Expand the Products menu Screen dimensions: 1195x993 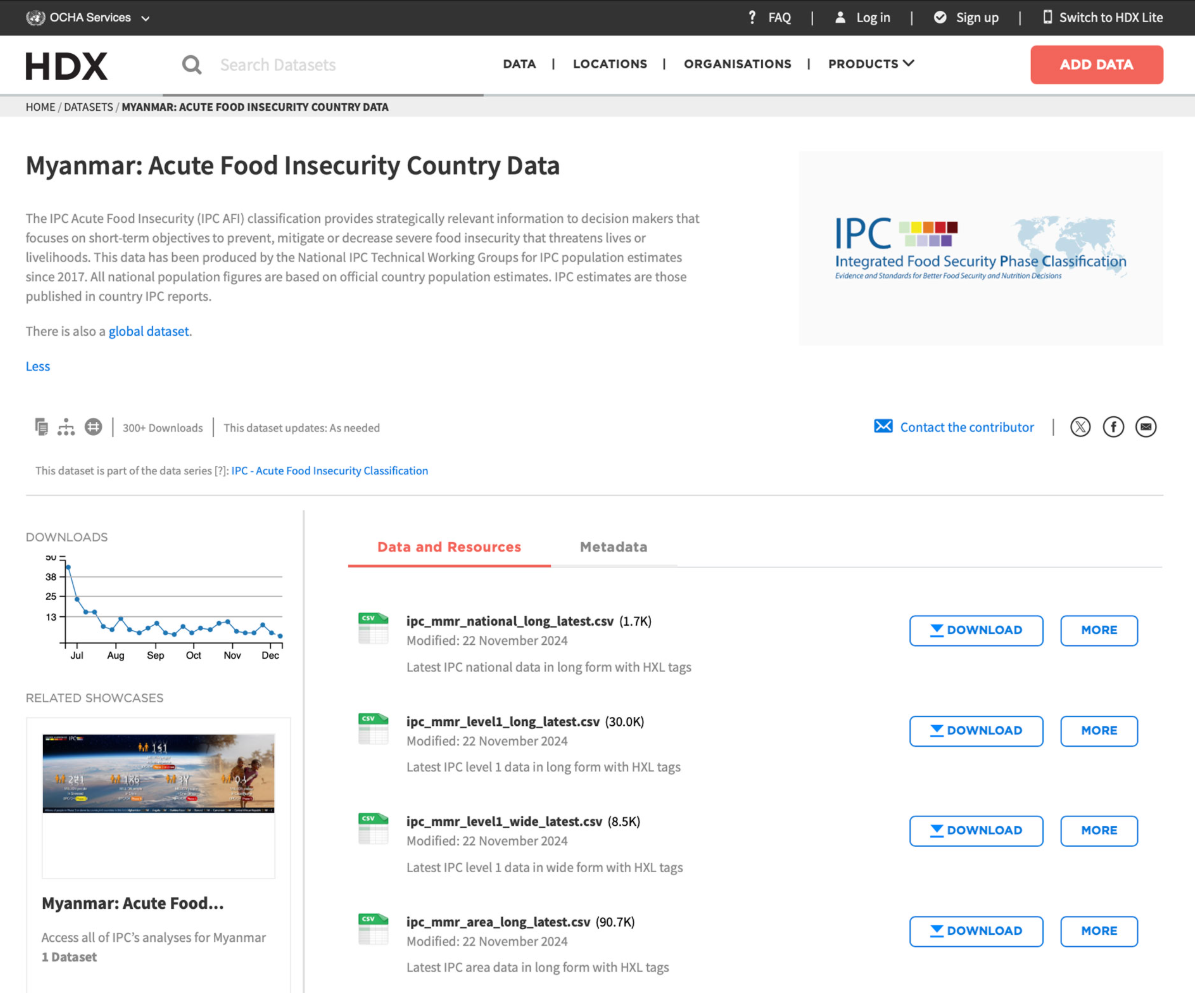[871, 64]
